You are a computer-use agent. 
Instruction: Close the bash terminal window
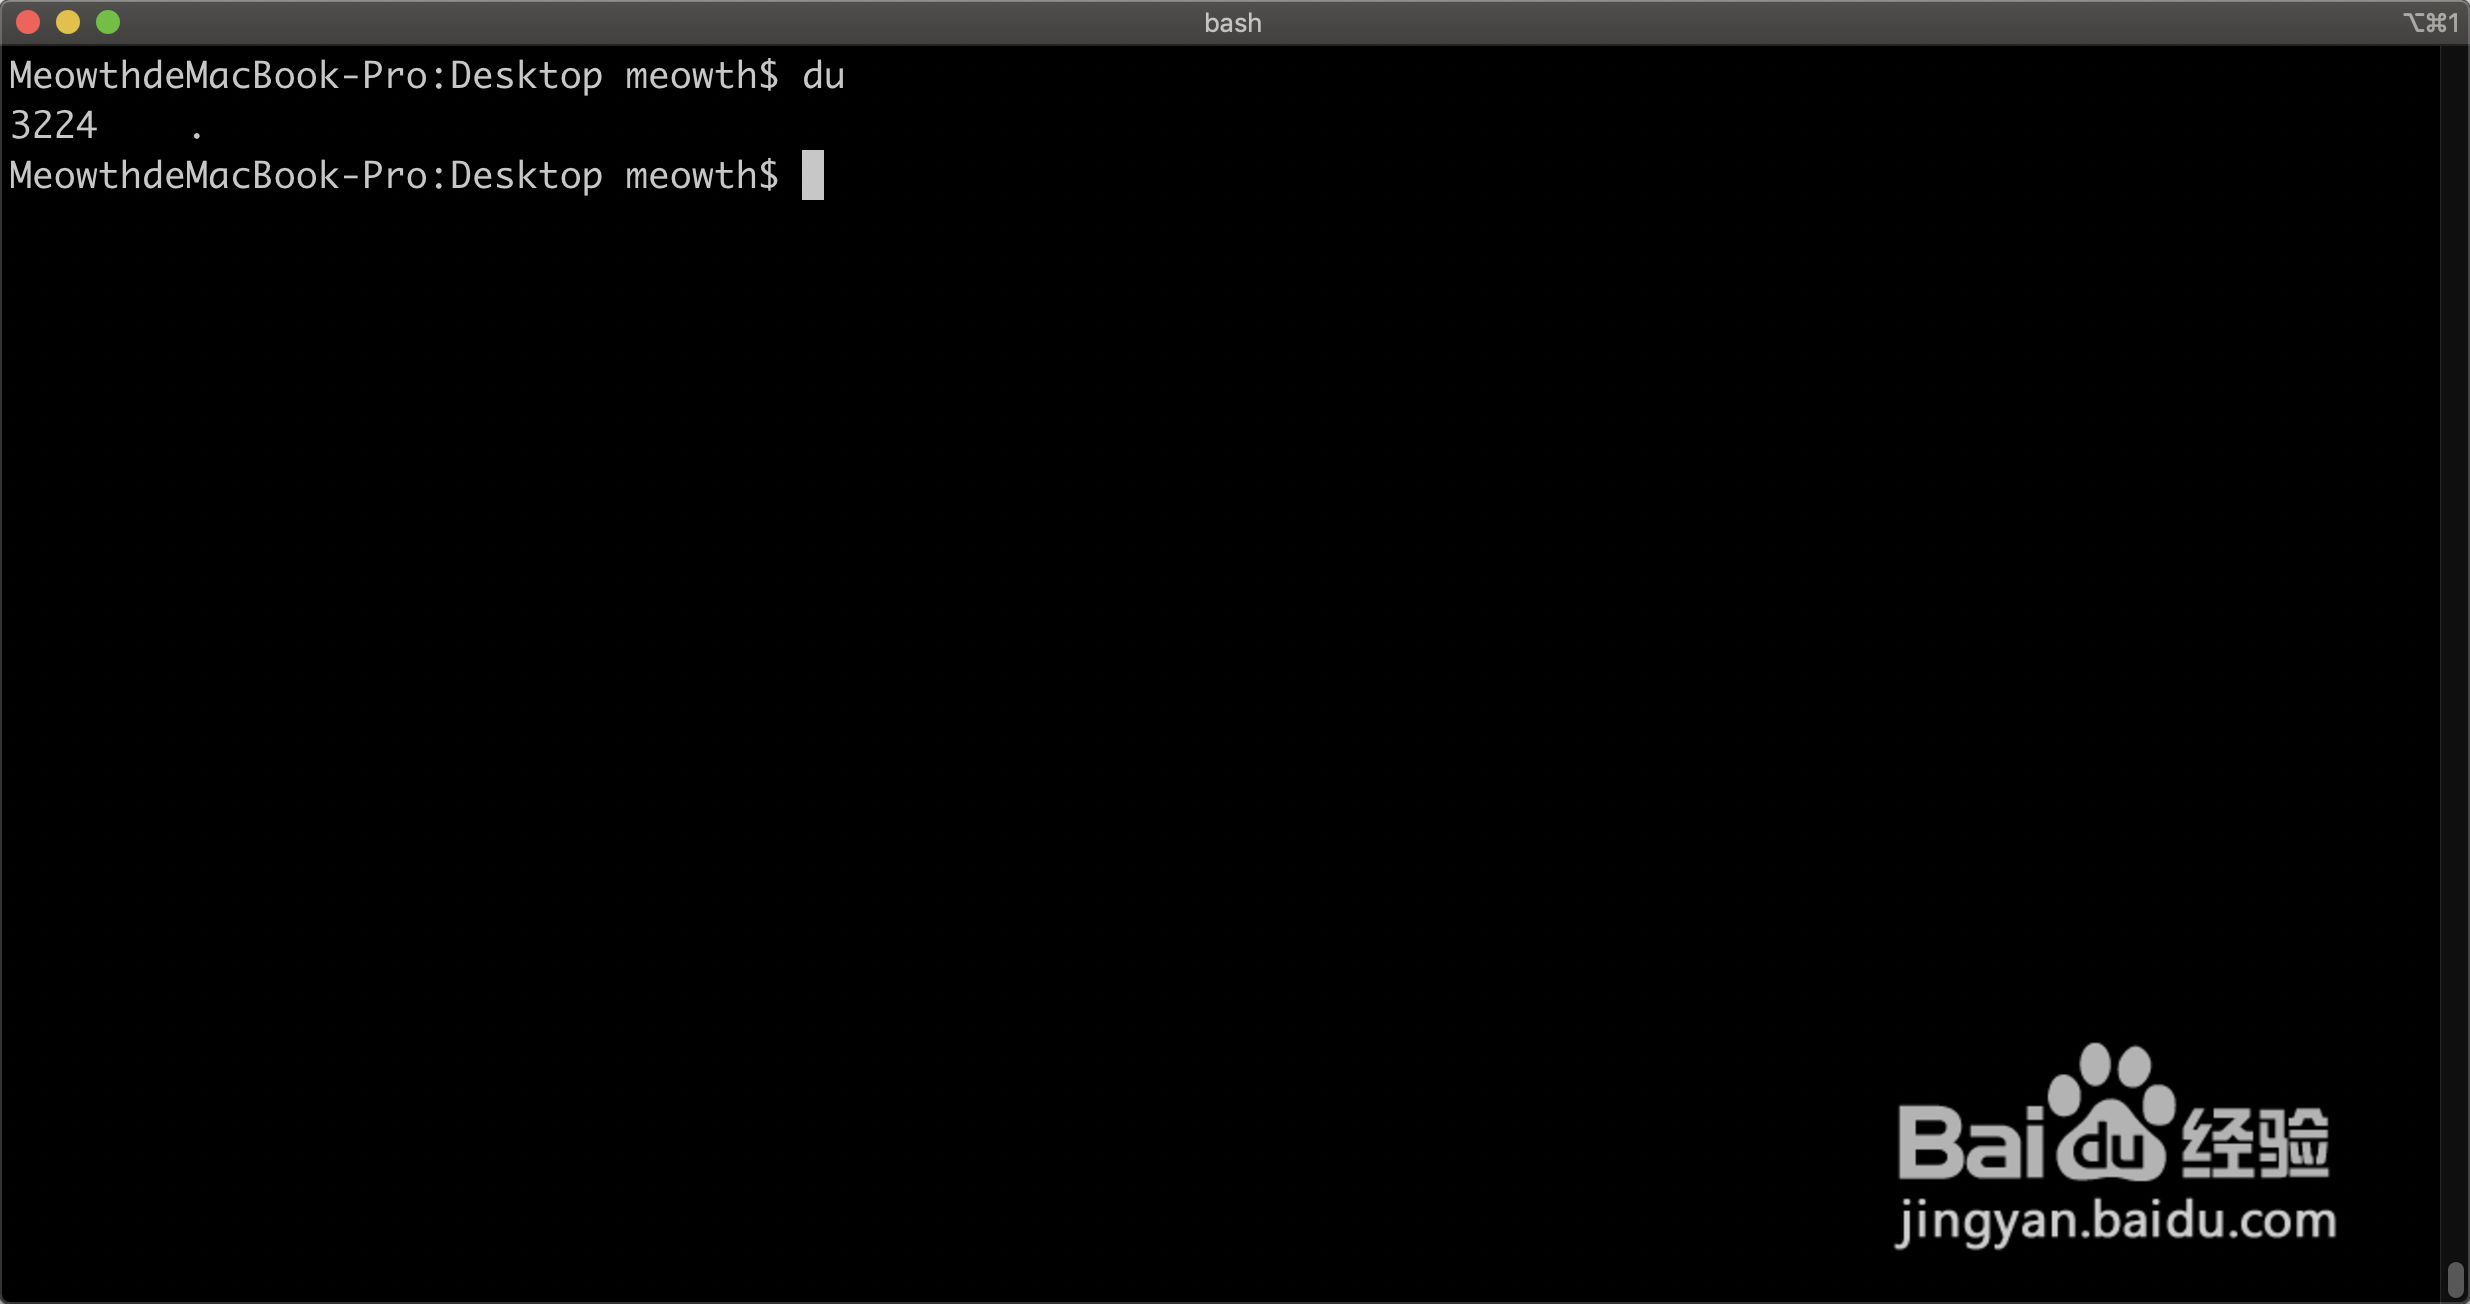click(28, 22)
